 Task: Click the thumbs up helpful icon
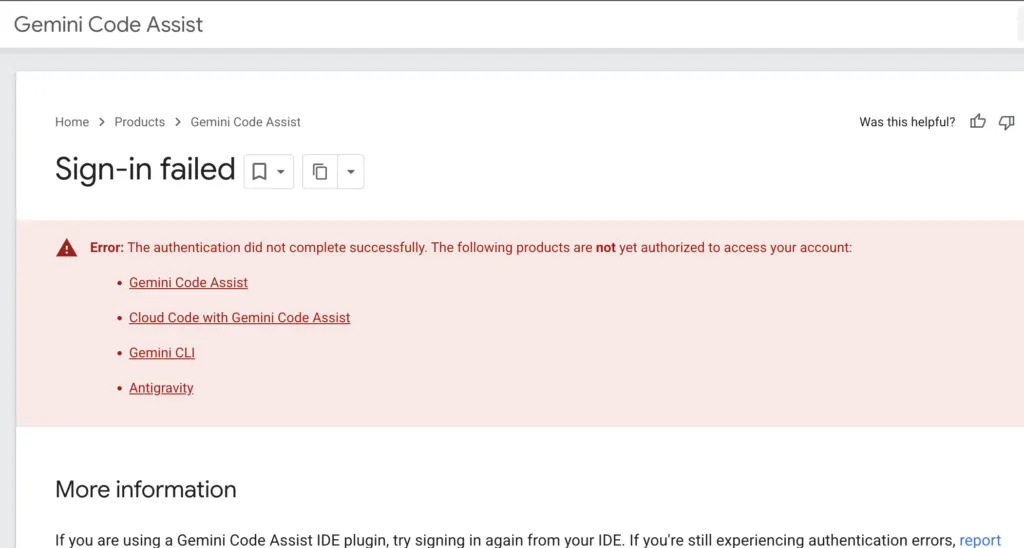click(x=978, y=121)
